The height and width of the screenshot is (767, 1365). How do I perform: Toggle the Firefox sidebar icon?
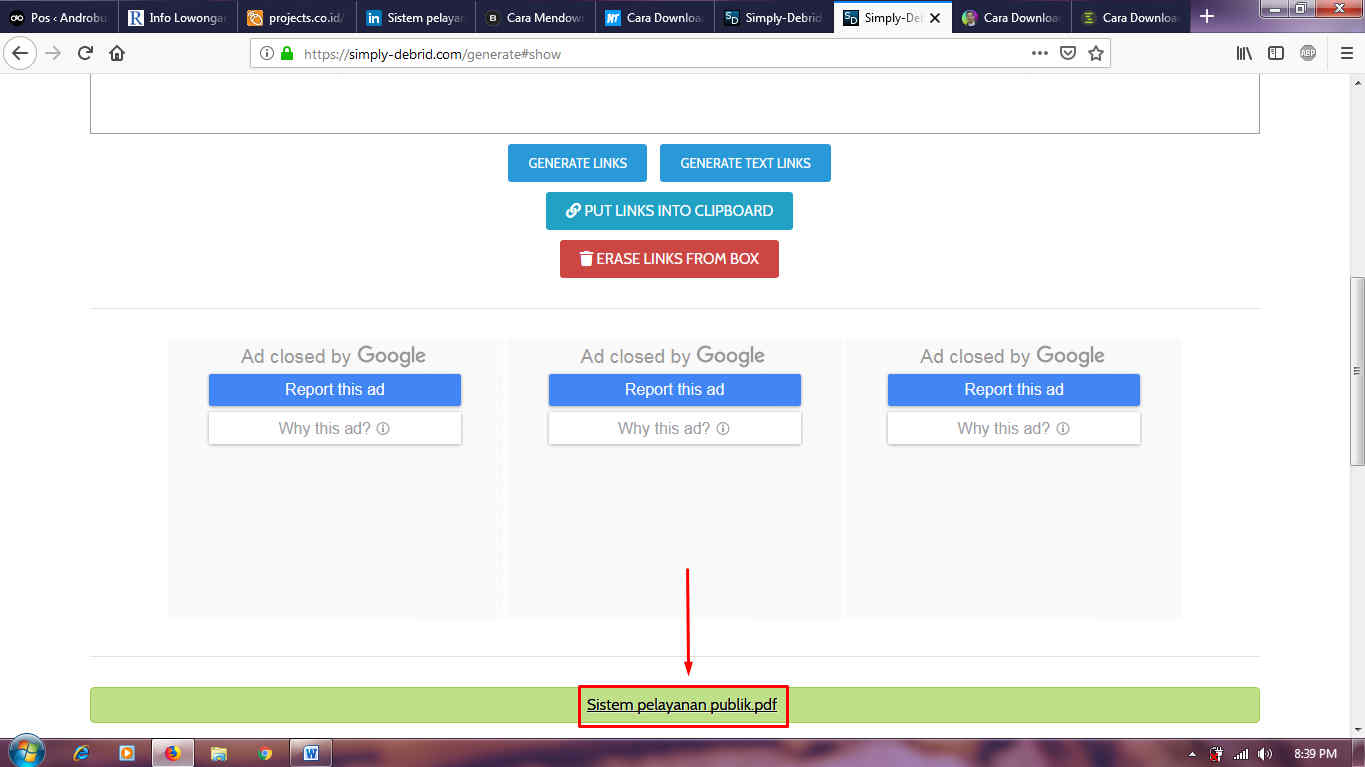tap(1276, 53)
